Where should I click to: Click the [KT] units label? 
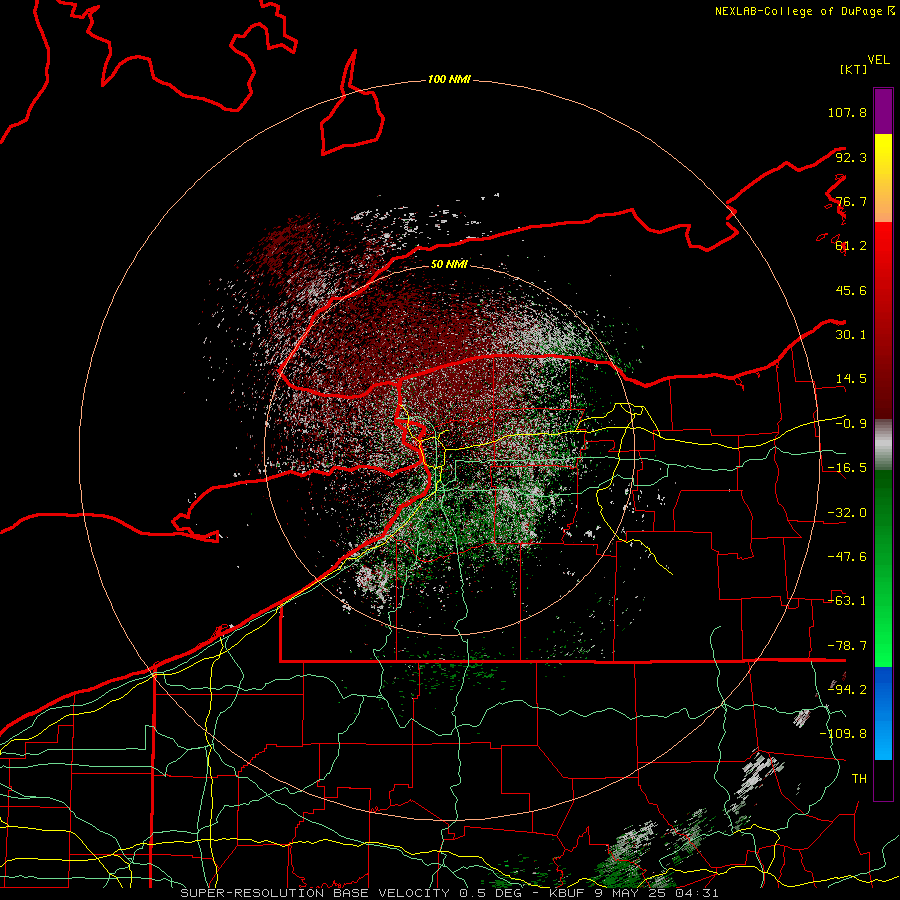[x=854, y=69]
